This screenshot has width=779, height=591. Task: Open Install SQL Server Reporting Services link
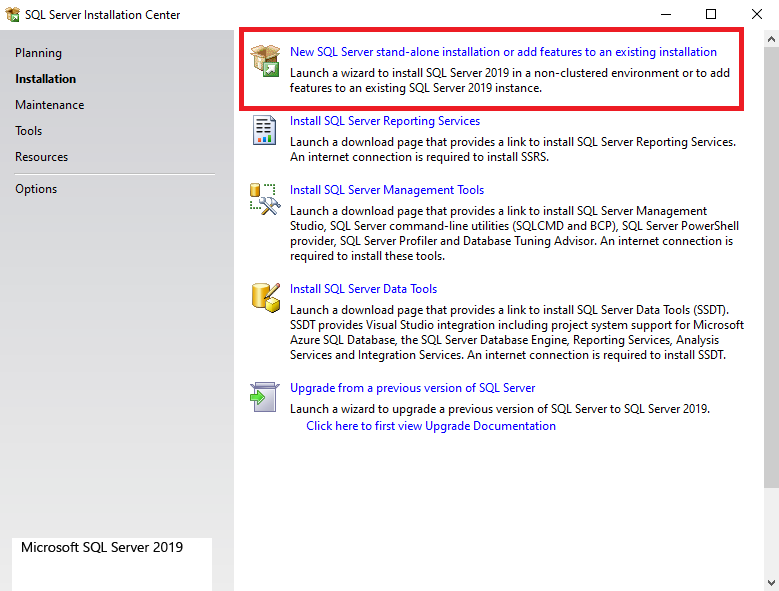[x=385, y=121]
